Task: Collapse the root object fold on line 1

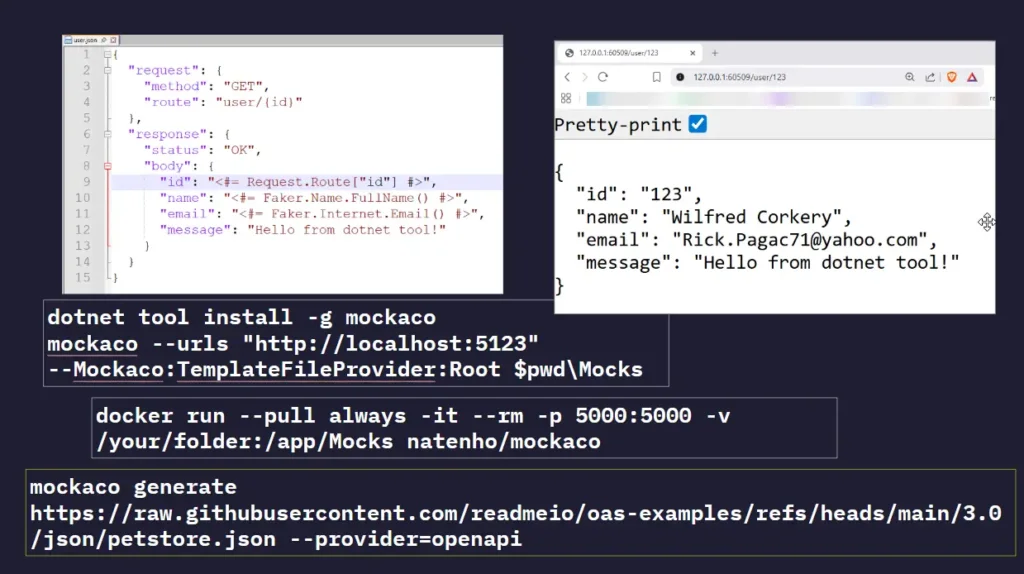Action: 108,54
